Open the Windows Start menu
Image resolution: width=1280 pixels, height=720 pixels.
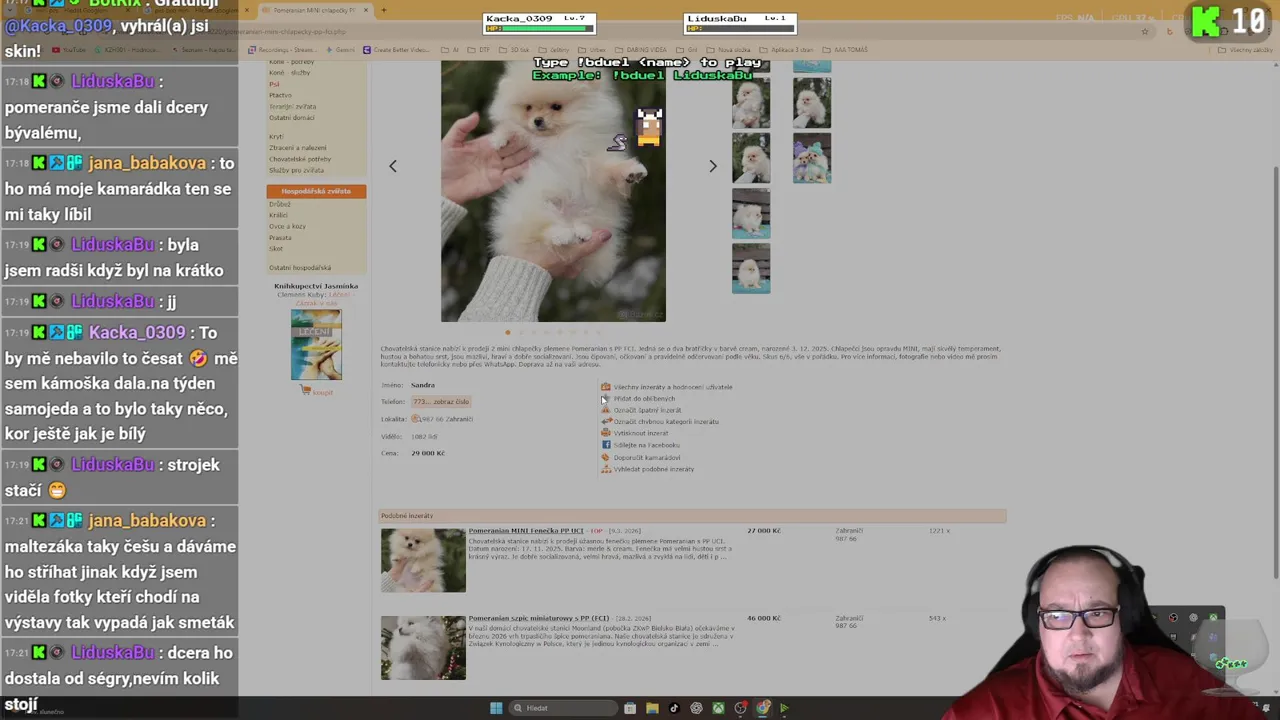(x=496, y=708)
